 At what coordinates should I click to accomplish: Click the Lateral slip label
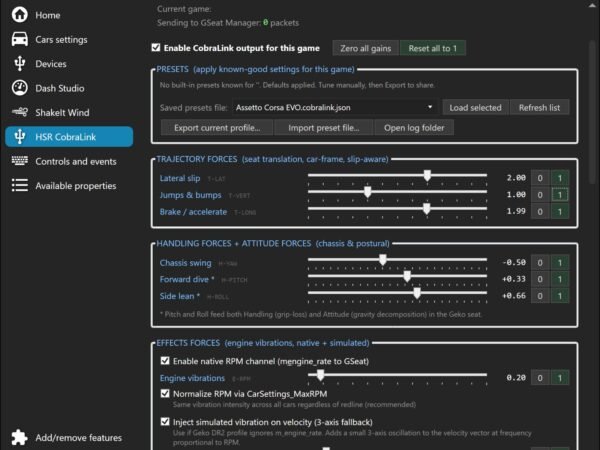(x=180, y=178)
